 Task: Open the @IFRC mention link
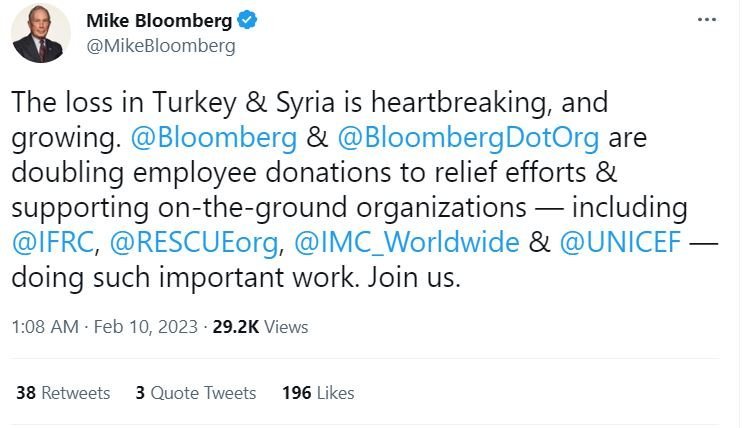49,241
